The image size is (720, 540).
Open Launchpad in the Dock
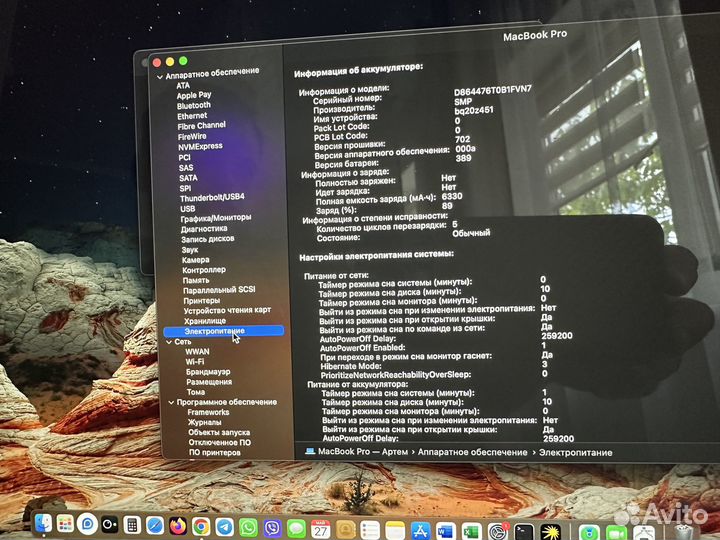65,523
